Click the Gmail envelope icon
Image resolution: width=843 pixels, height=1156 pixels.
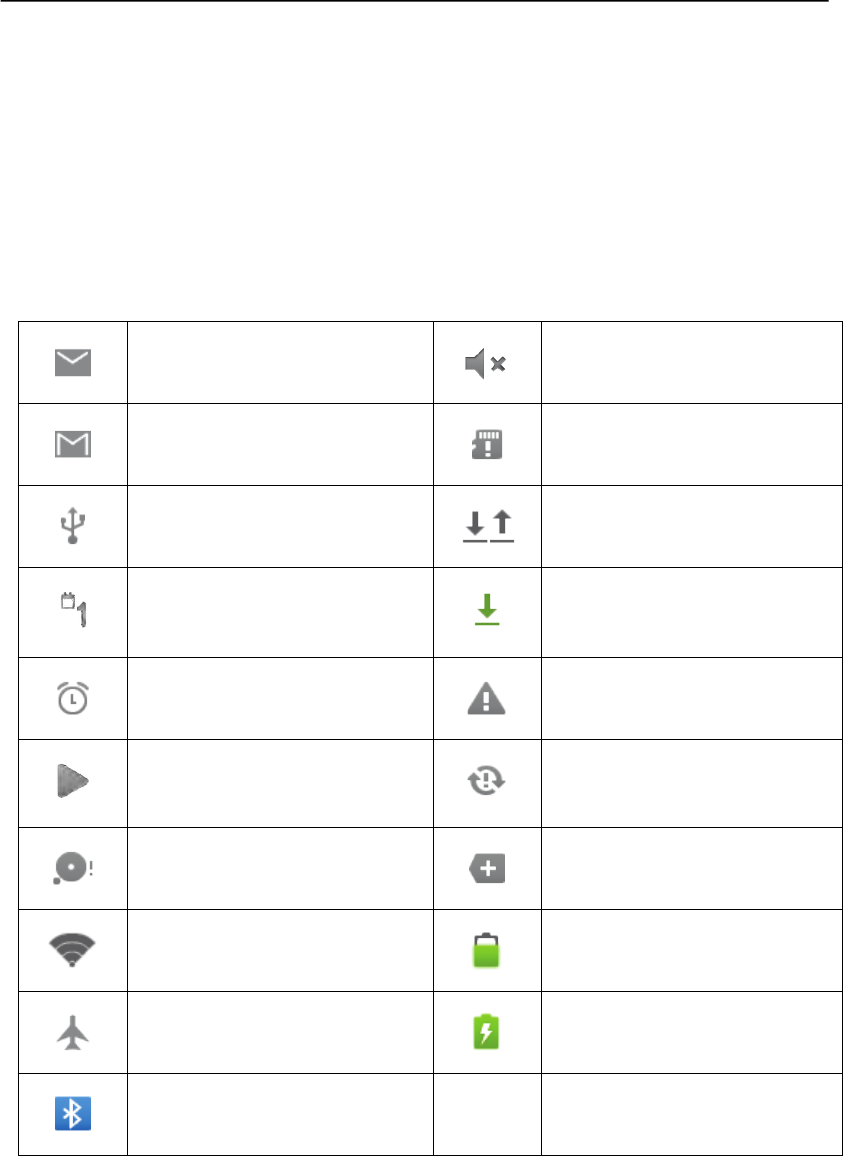(x=72, y=445)
